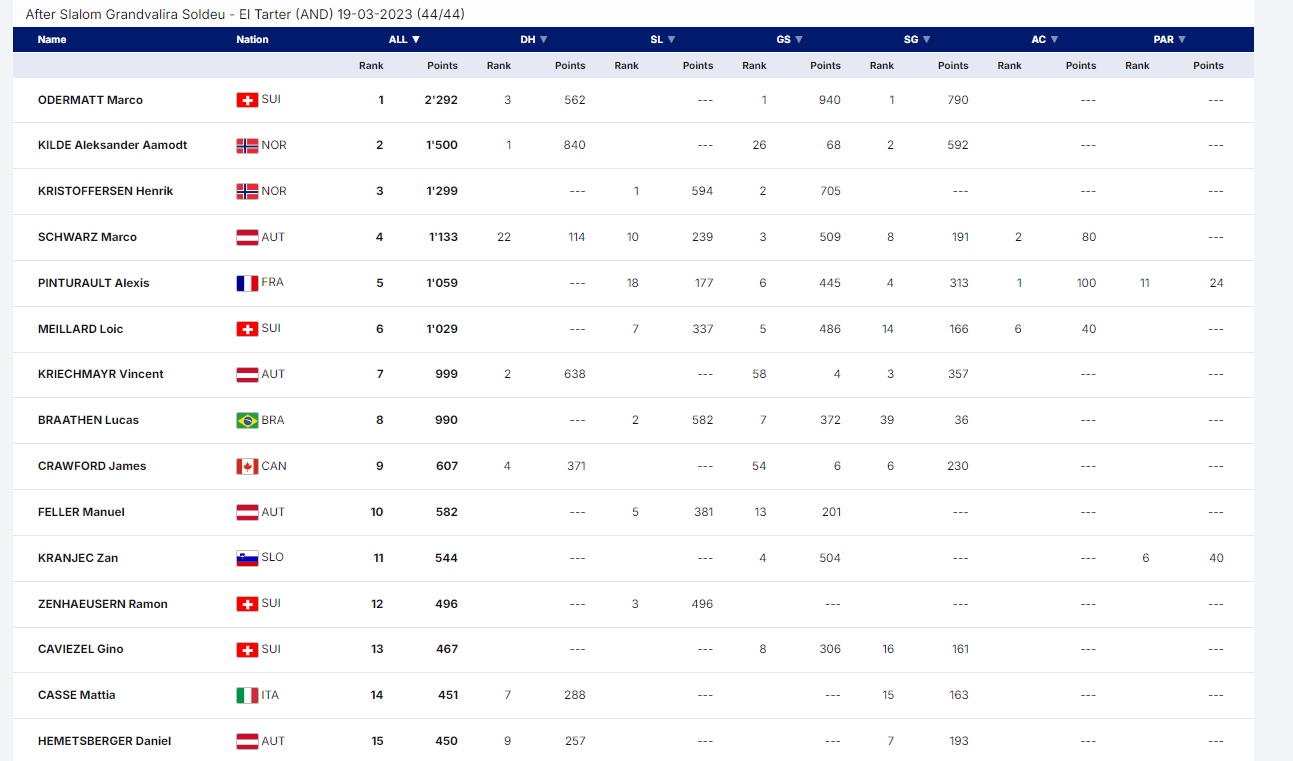
Task: Click the Austrian flag beside KRIECHMAYR Vincent
Action: point(247,374)
